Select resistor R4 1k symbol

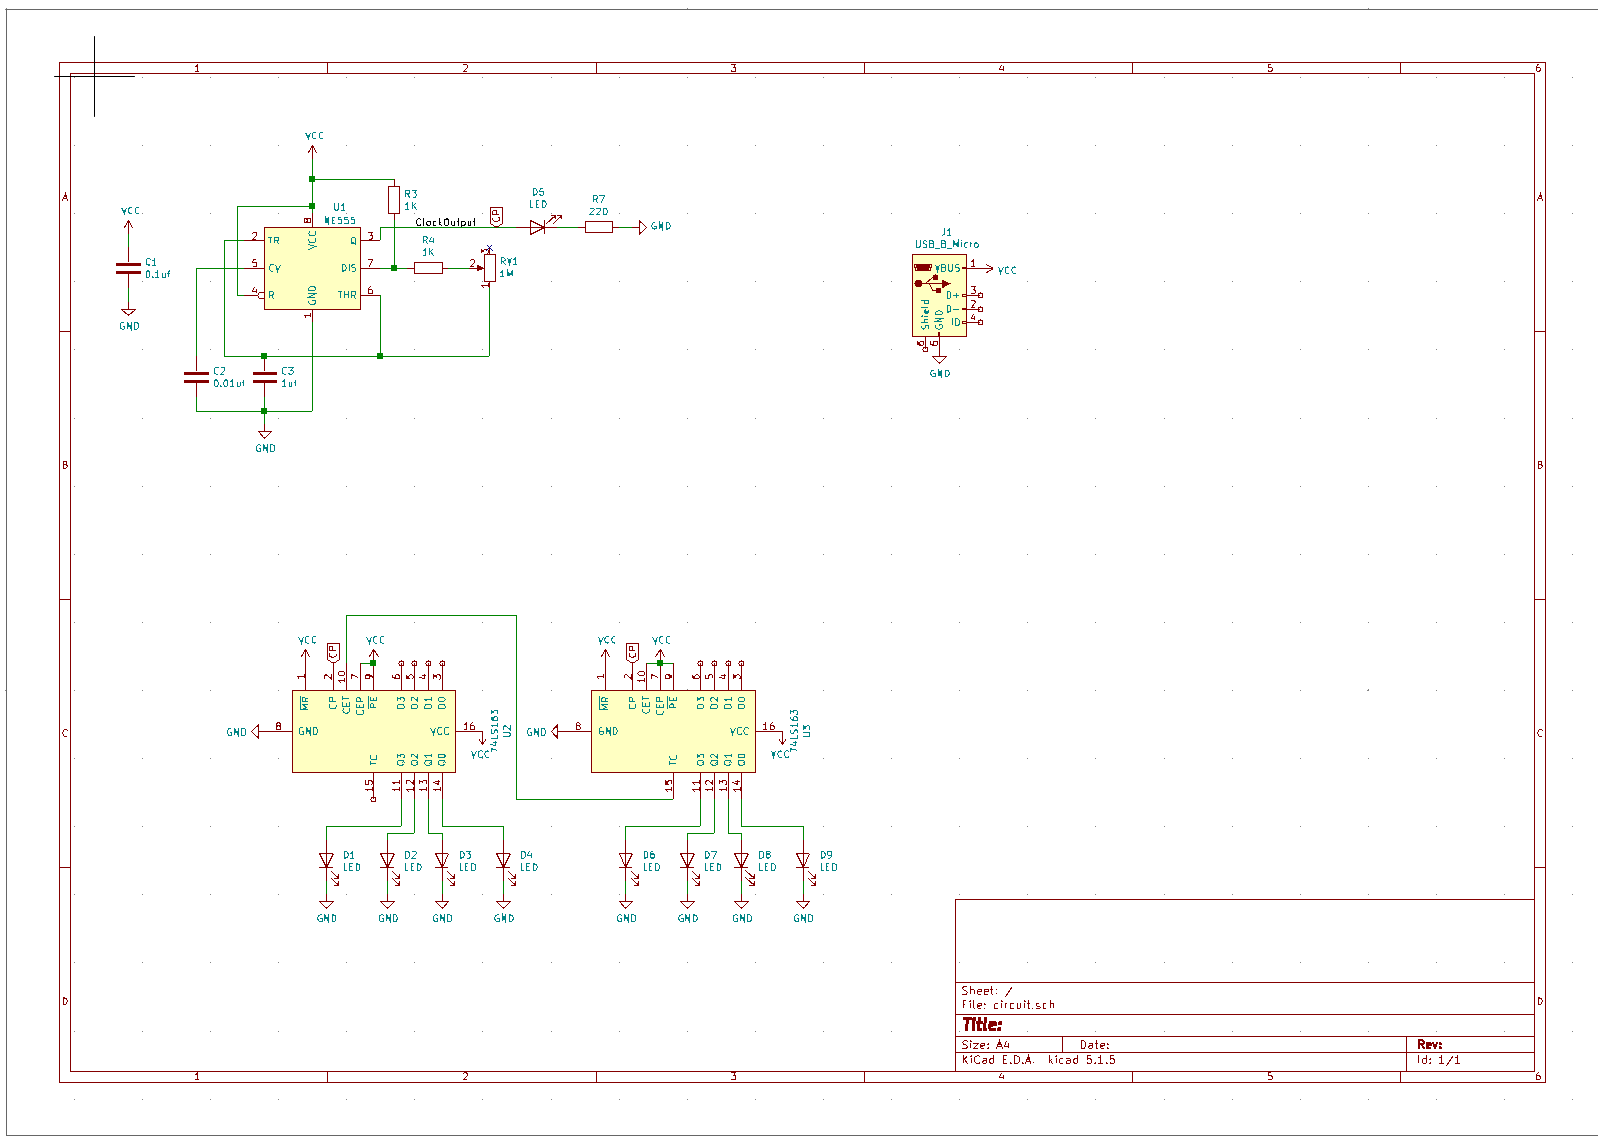pyautogui.click(x=428, y=268)
